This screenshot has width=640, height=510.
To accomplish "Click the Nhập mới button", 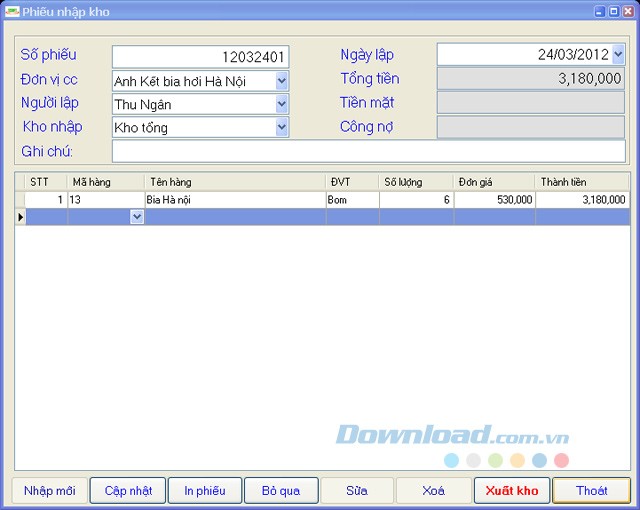I will point(50,491).
